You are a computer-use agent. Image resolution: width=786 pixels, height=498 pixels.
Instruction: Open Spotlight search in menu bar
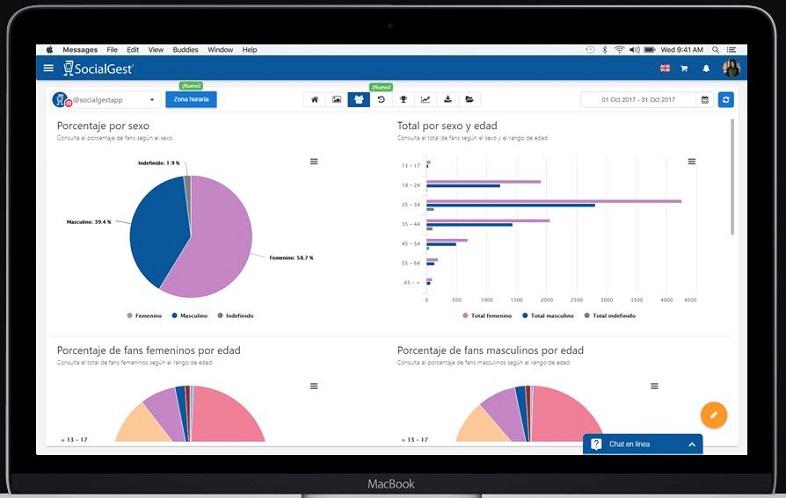[715, 50]
